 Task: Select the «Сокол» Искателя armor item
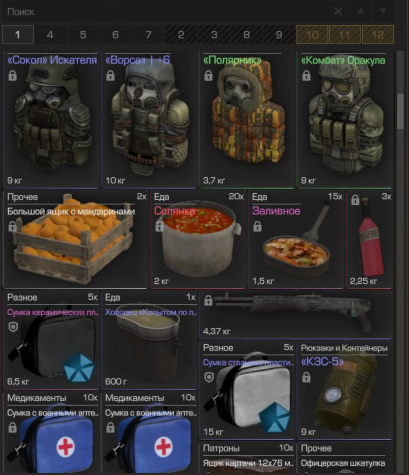pos(52,120)
